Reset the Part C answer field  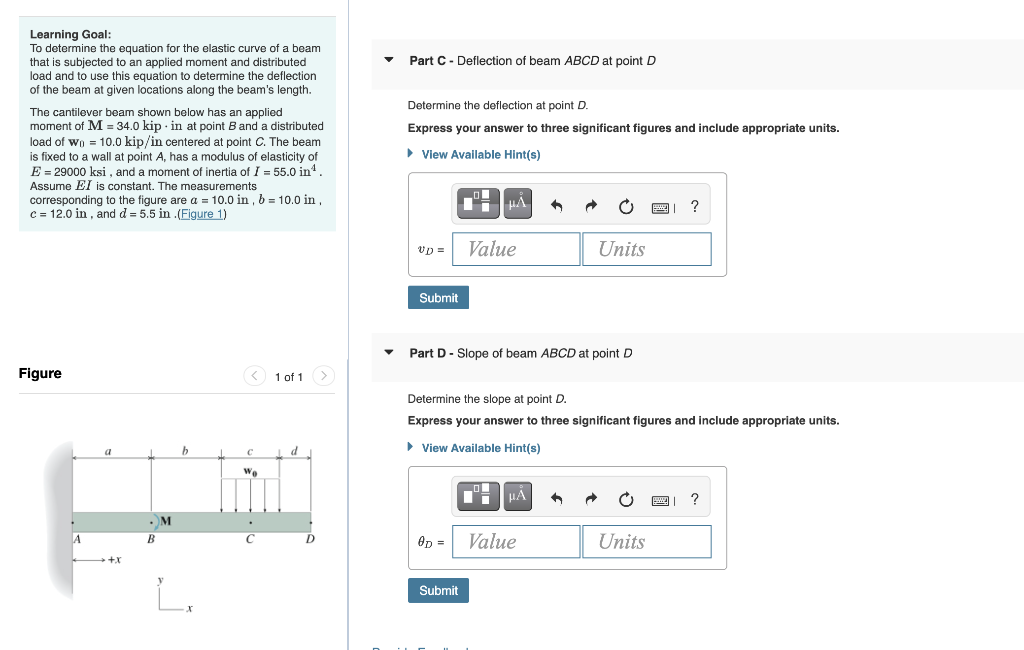point(625,203)
